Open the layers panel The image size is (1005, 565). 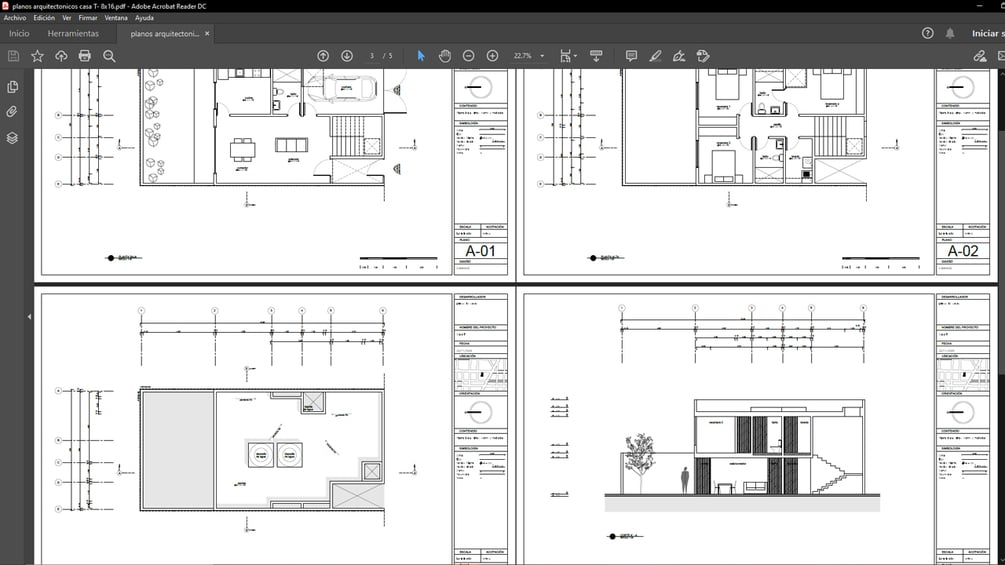12,138
